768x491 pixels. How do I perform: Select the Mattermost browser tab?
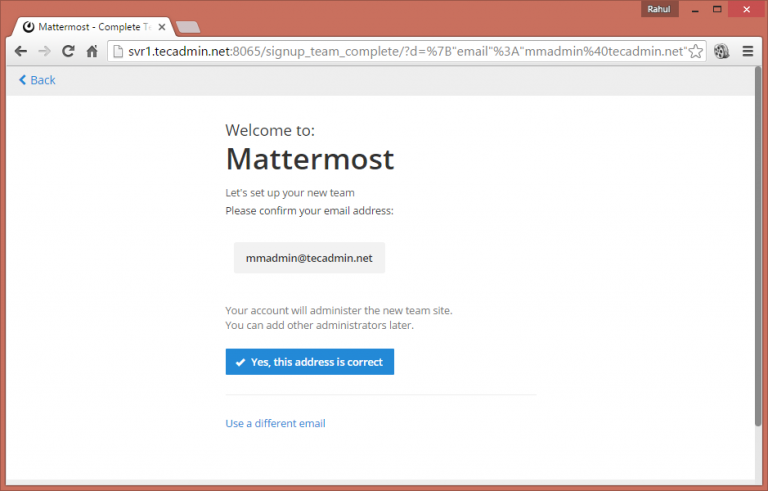(x=90, y=26)
